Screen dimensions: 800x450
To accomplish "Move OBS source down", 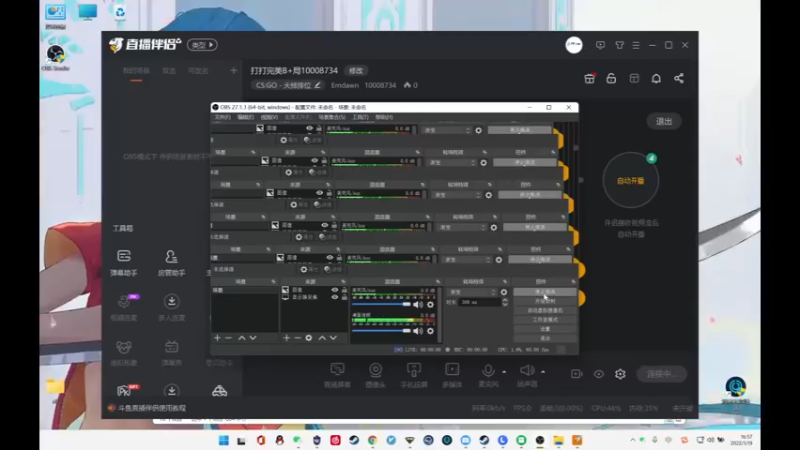I will pyautogui.click(x=333, y=338).
